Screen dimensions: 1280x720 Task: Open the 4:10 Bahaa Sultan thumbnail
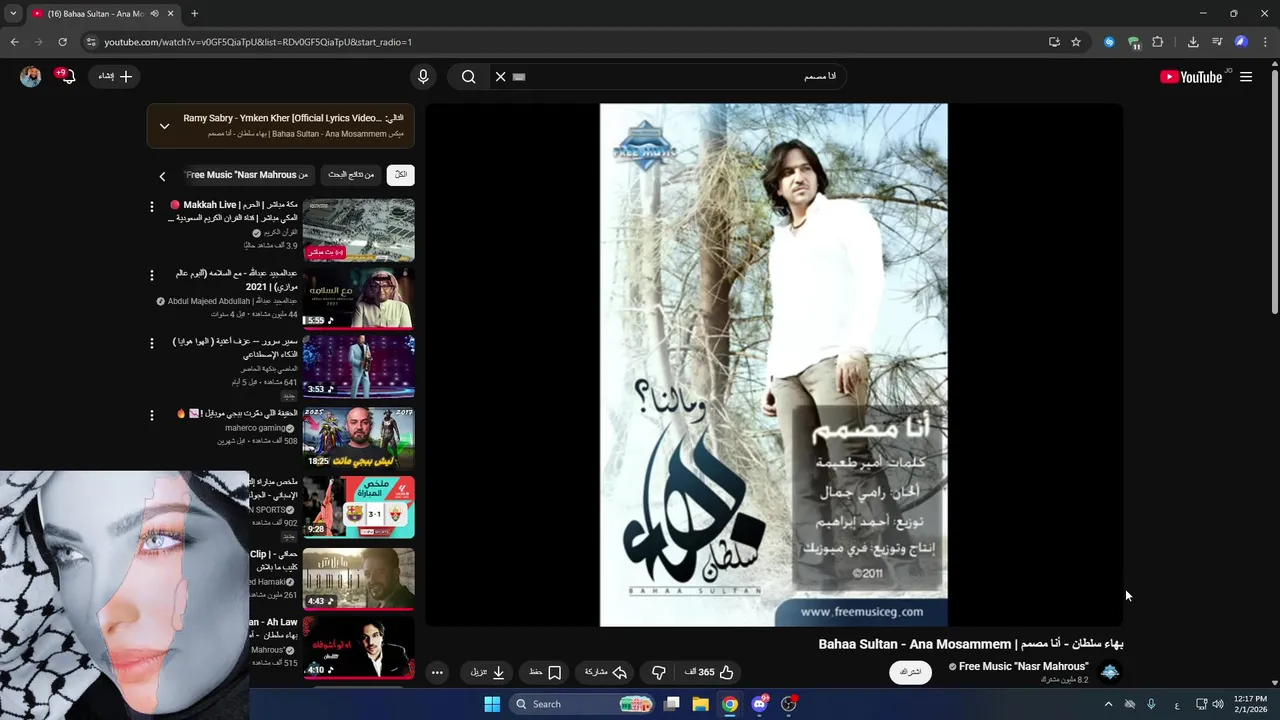point(359,647)
